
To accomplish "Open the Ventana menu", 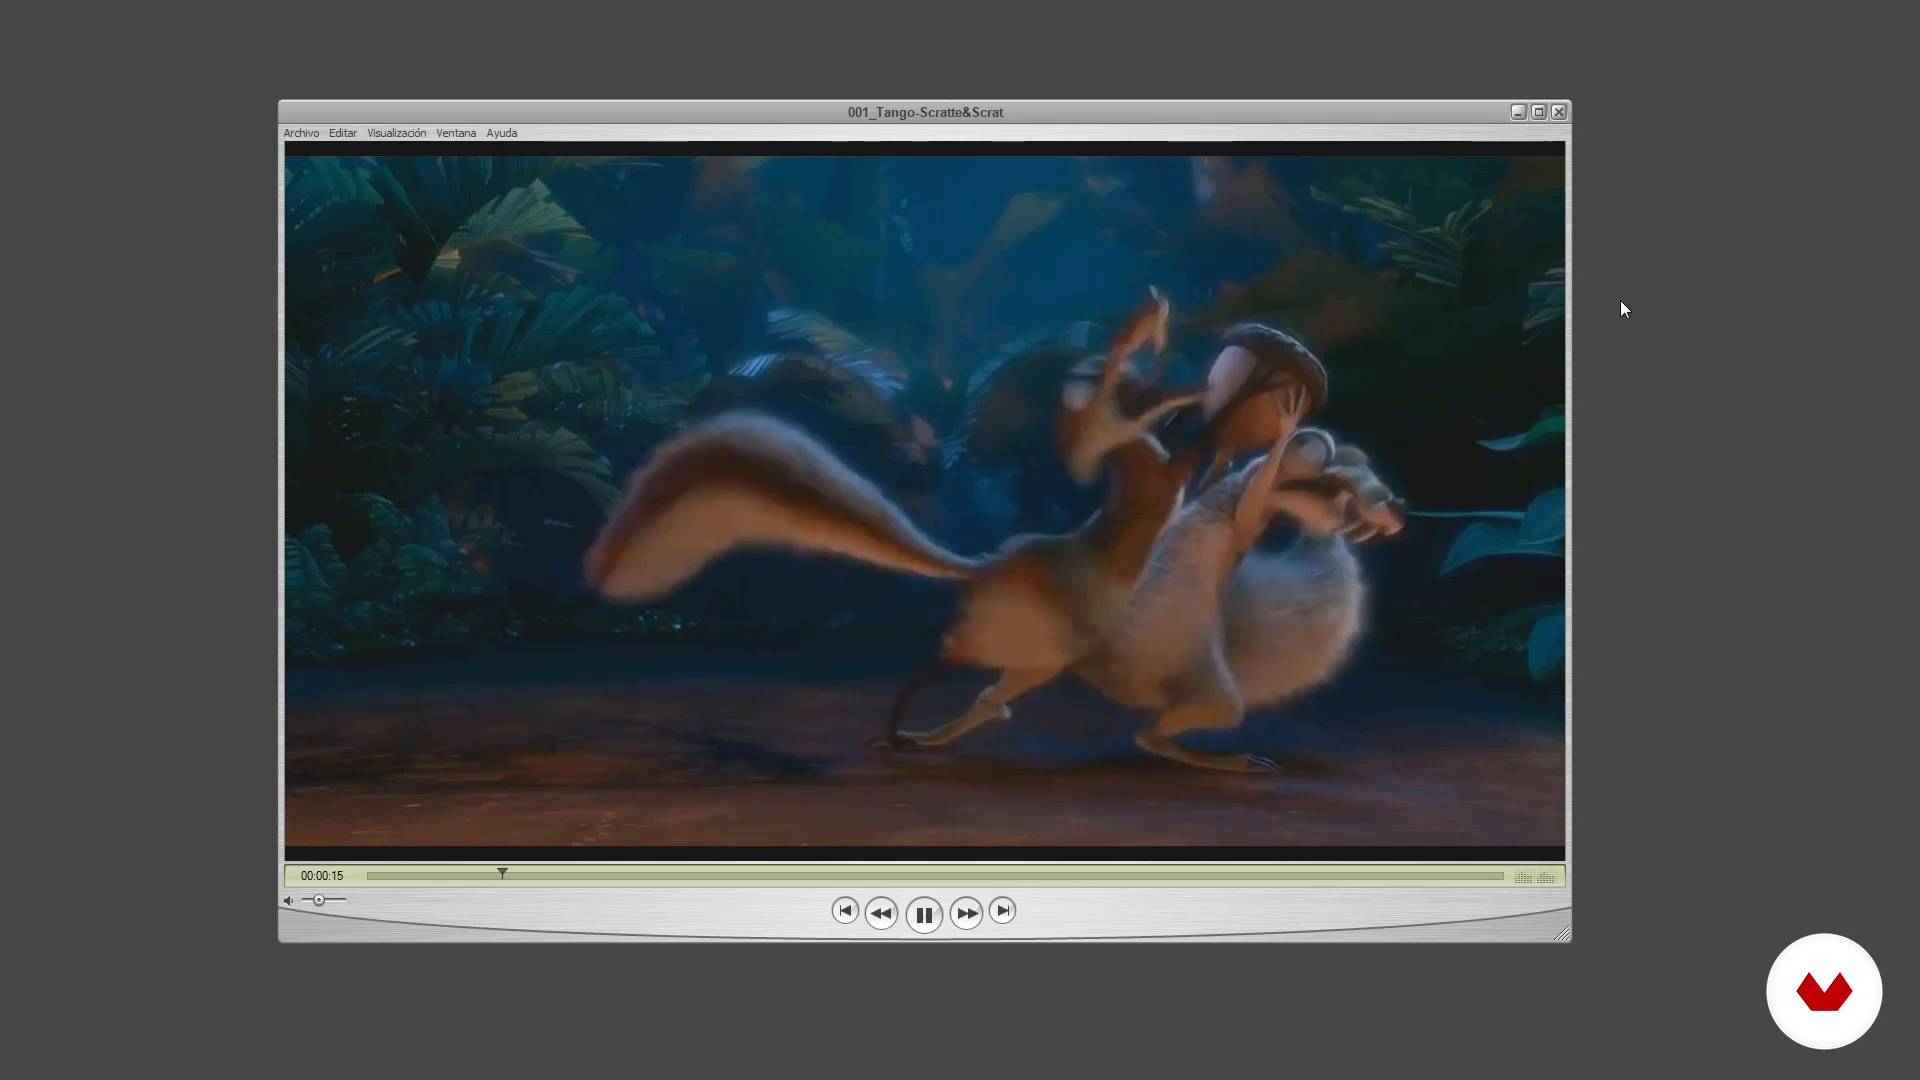I will tap(456, 133).
